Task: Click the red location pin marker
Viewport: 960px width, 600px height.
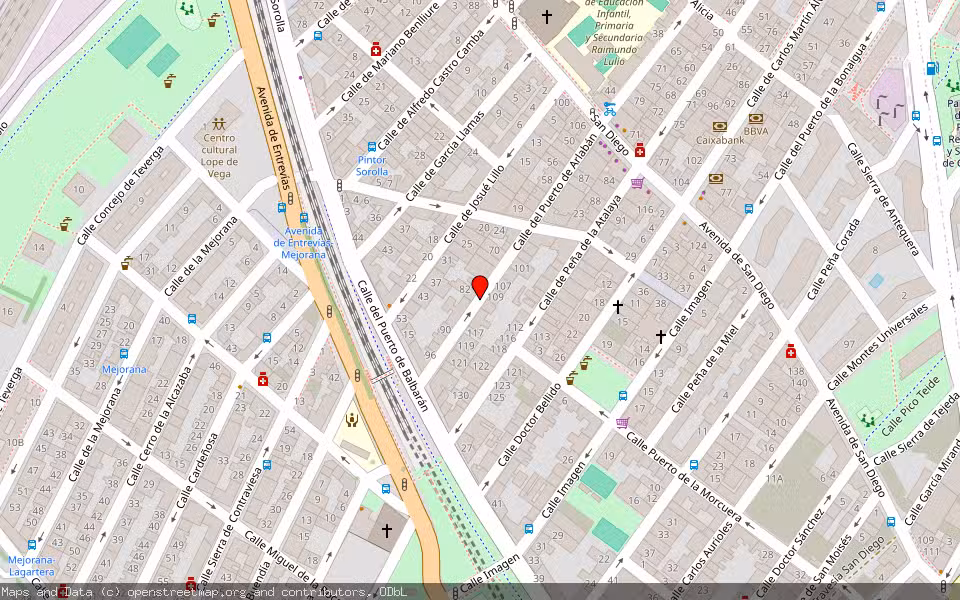Action: pos(480,287)
